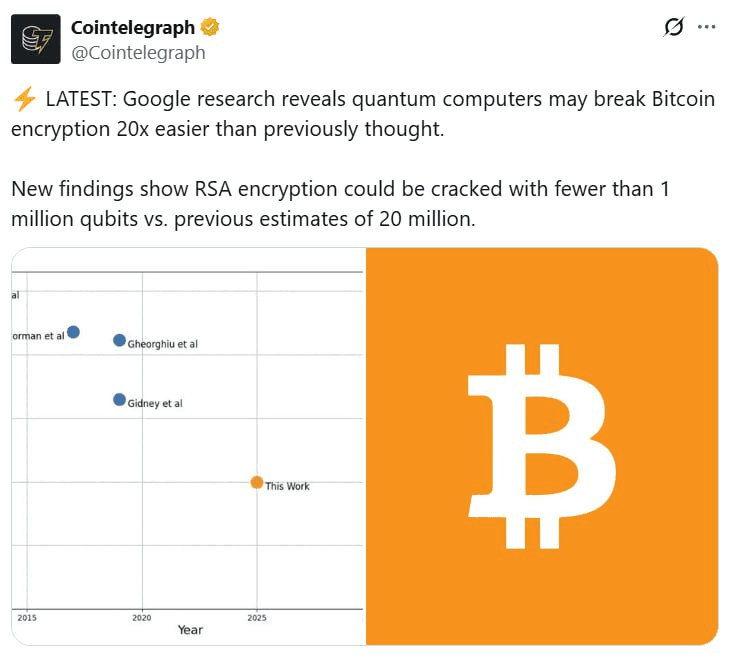
Task: Click the 2025 axis tick label
Action: point(257,618)
